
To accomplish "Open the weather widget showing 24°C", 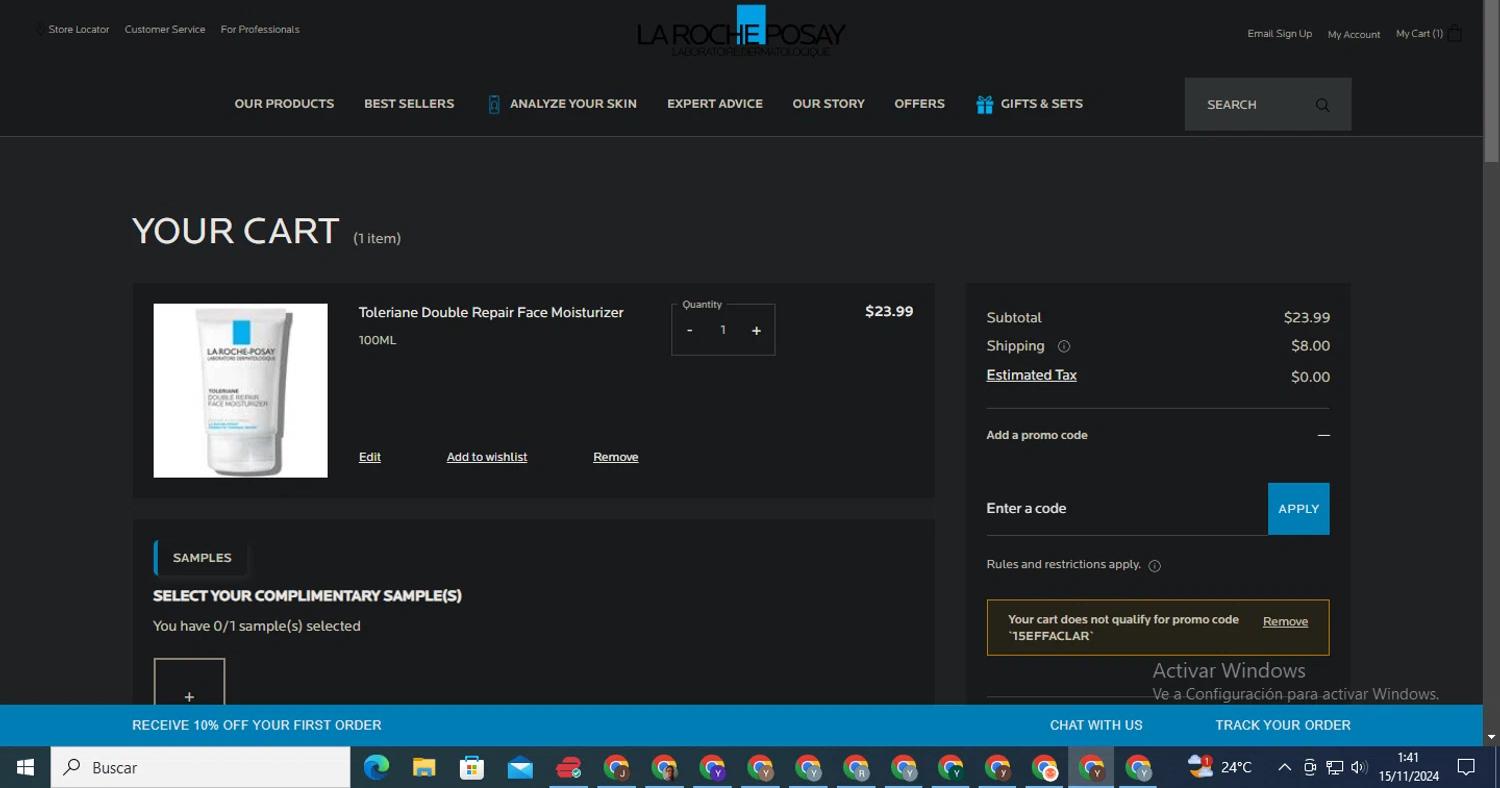I will point(1220,767).
